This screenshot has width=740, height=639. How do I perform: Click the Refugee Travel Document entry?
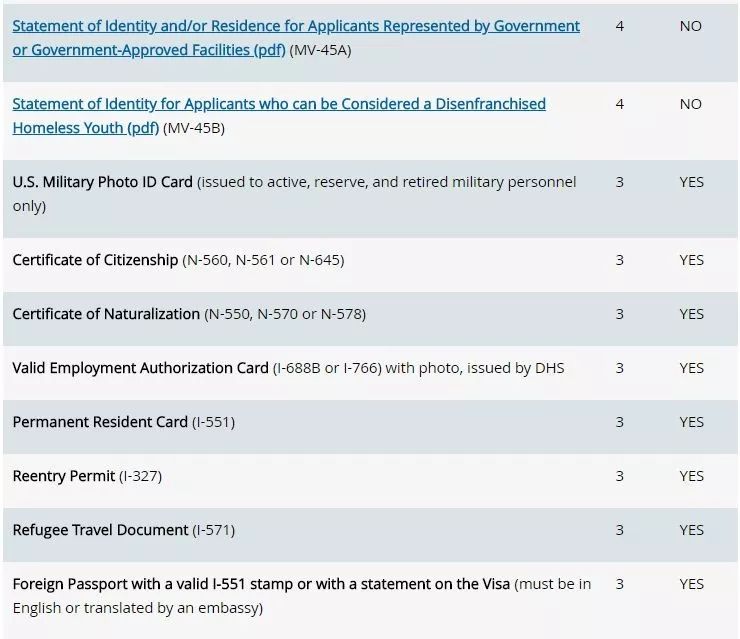tap(124, 530)
